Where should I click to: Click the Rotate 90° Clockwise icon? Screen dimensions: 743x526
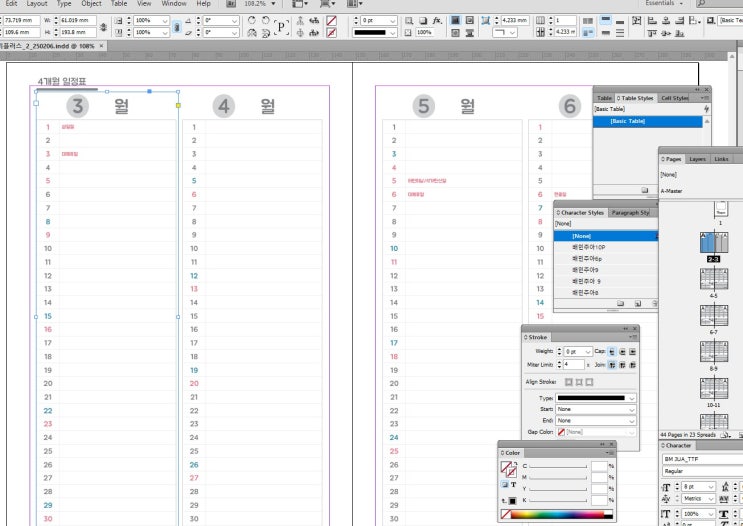[252, 20]
